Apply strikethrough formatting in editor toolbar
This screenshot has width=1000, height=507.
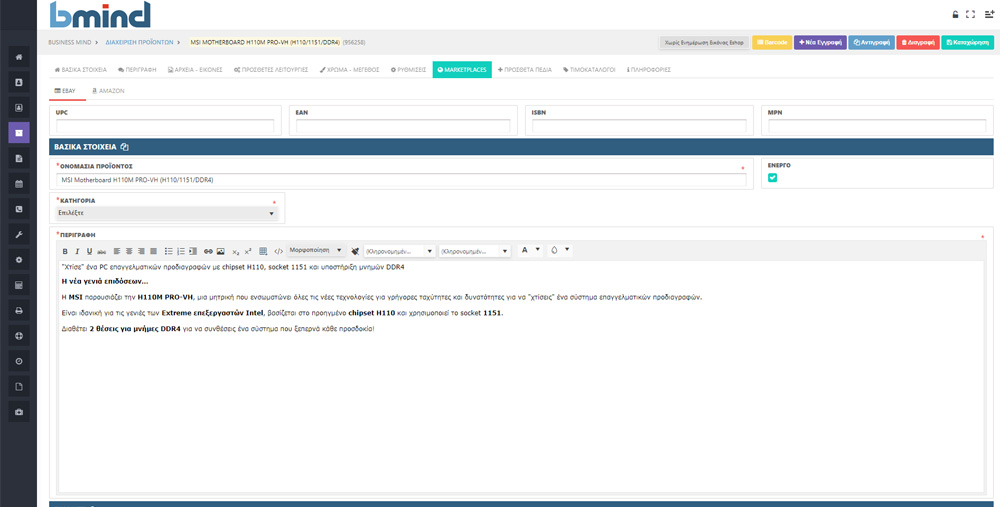click(x=101, y=252)
